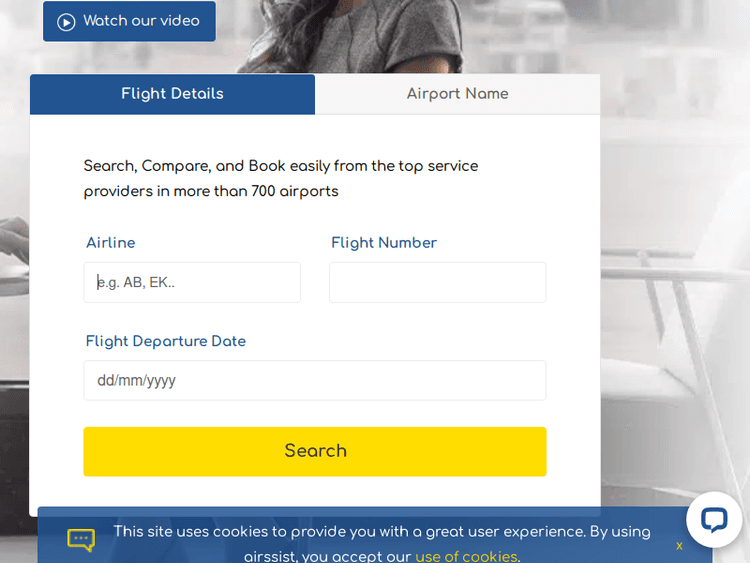
Task: Click the Flight Departure Date label
Action: [165, 341]
